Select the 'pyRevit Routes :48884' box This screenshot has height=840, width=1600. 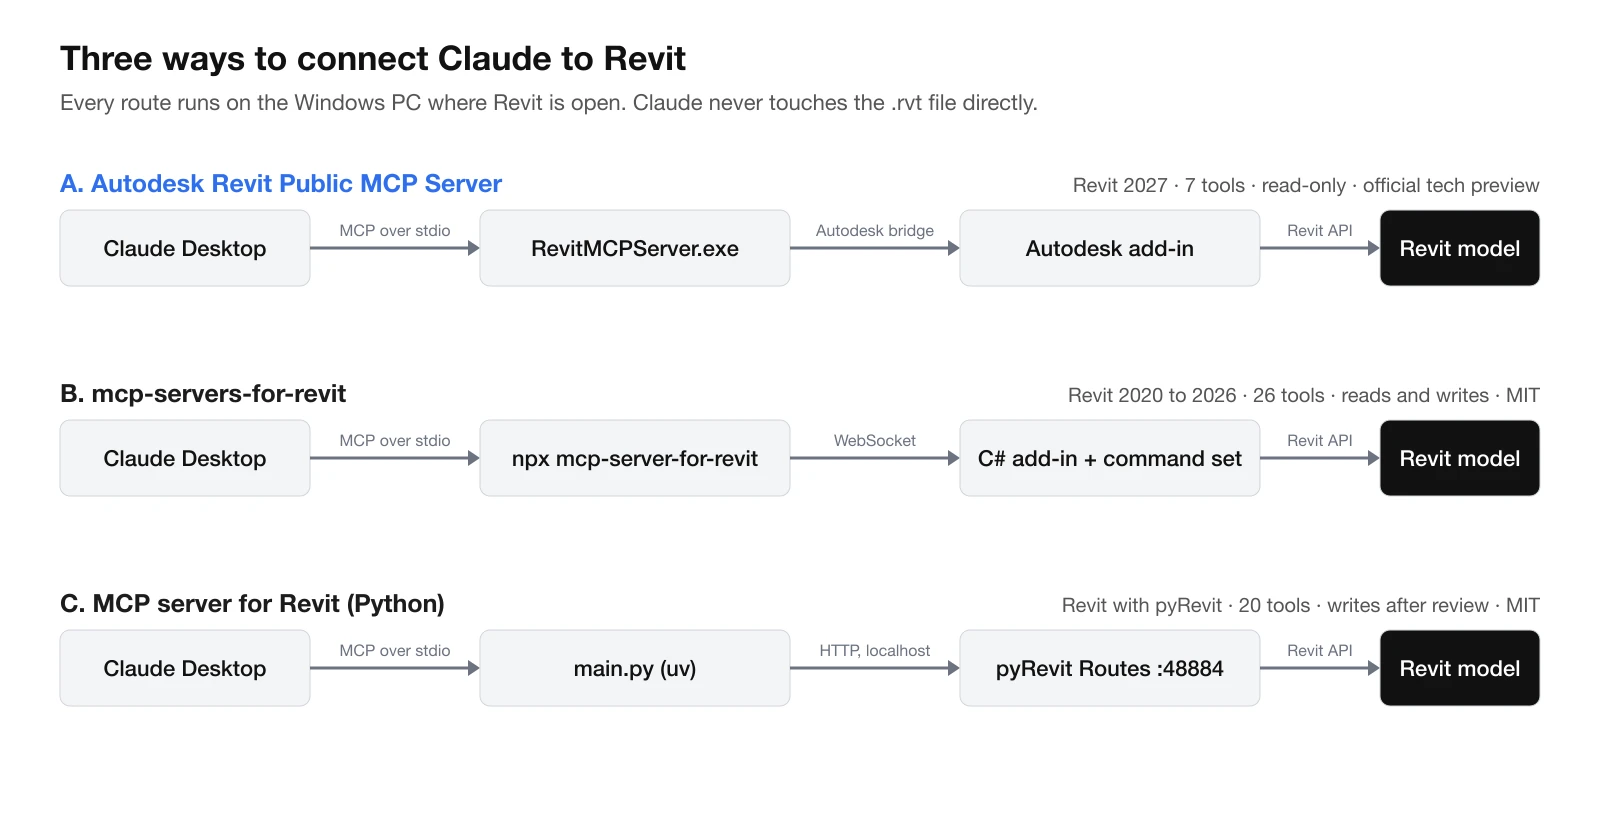coord(1110,668)
